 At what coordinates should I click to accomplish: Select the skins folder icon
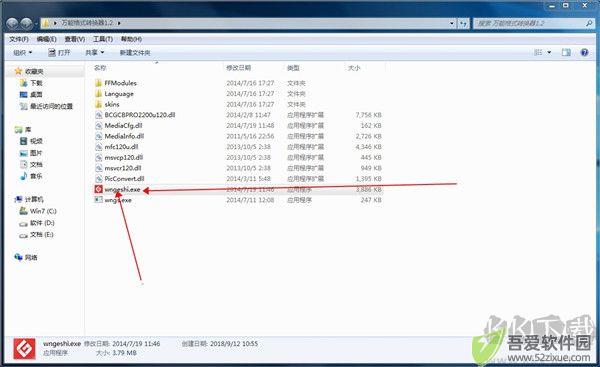coord(98,104)
